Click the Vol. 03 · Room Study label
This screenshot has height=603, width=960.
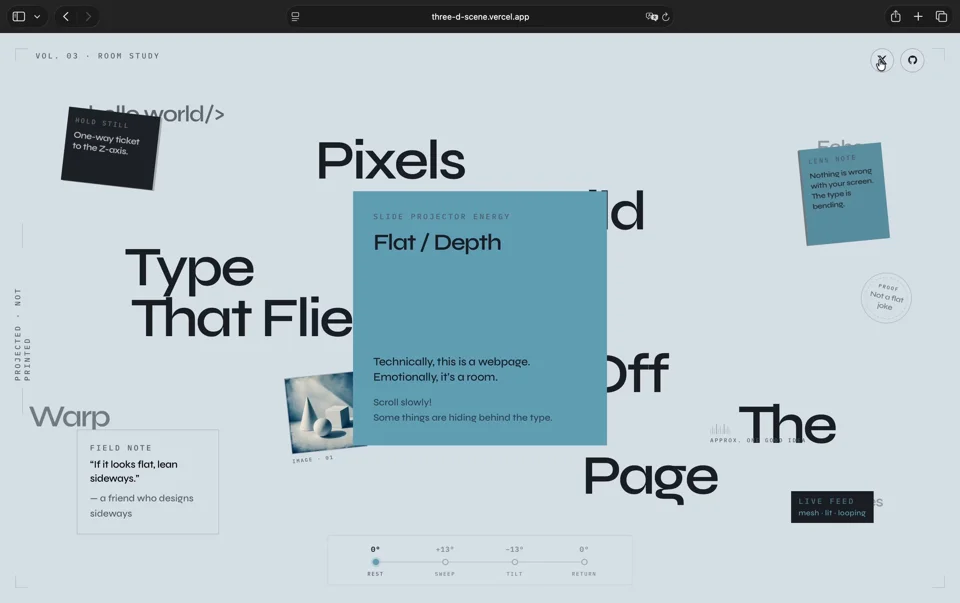[x=97, y=56]
